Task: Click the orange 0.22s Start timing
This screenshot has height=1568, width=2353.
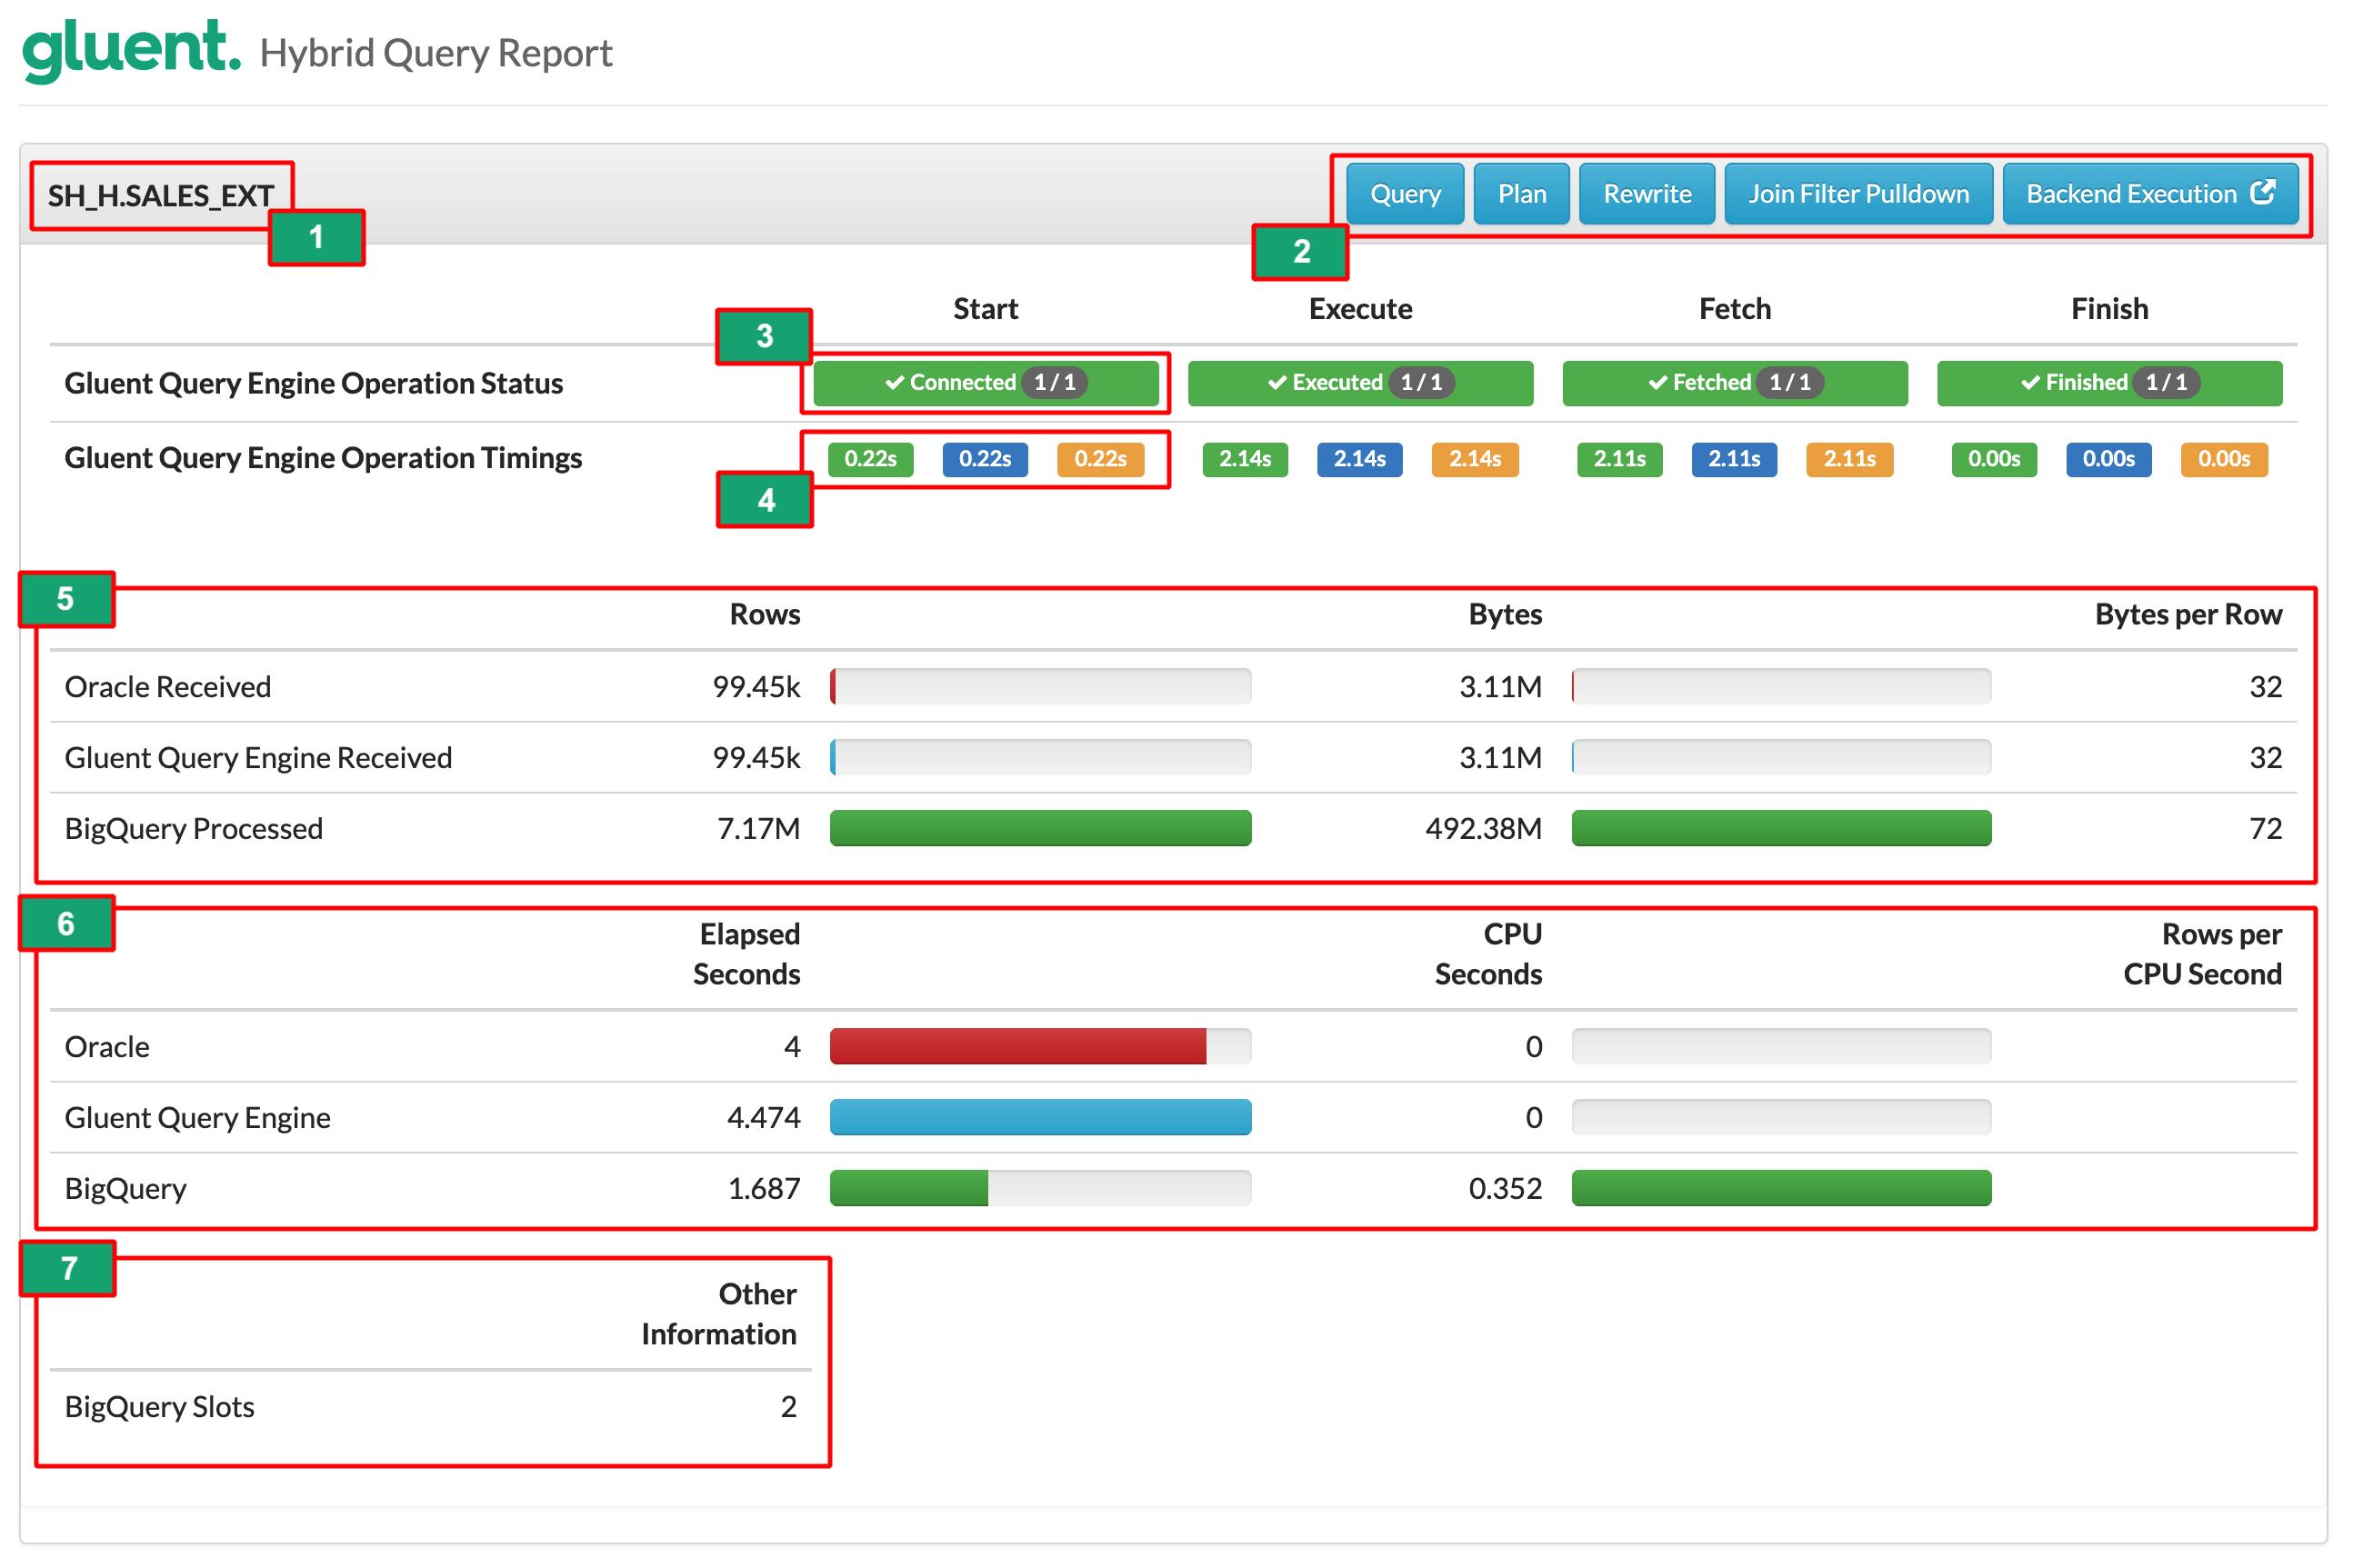Action: [x=1099, y=459]
